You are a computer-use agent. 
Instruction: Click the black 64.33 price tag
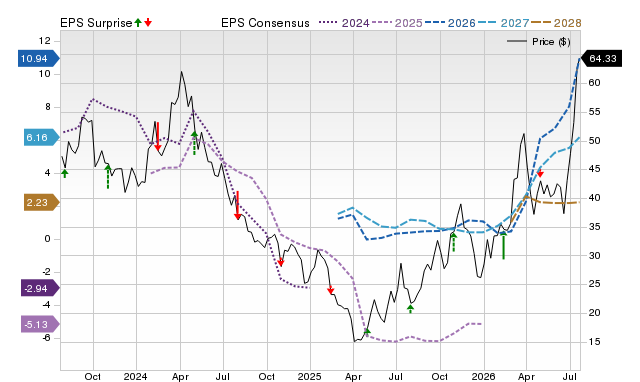click(x=601, y=58)
